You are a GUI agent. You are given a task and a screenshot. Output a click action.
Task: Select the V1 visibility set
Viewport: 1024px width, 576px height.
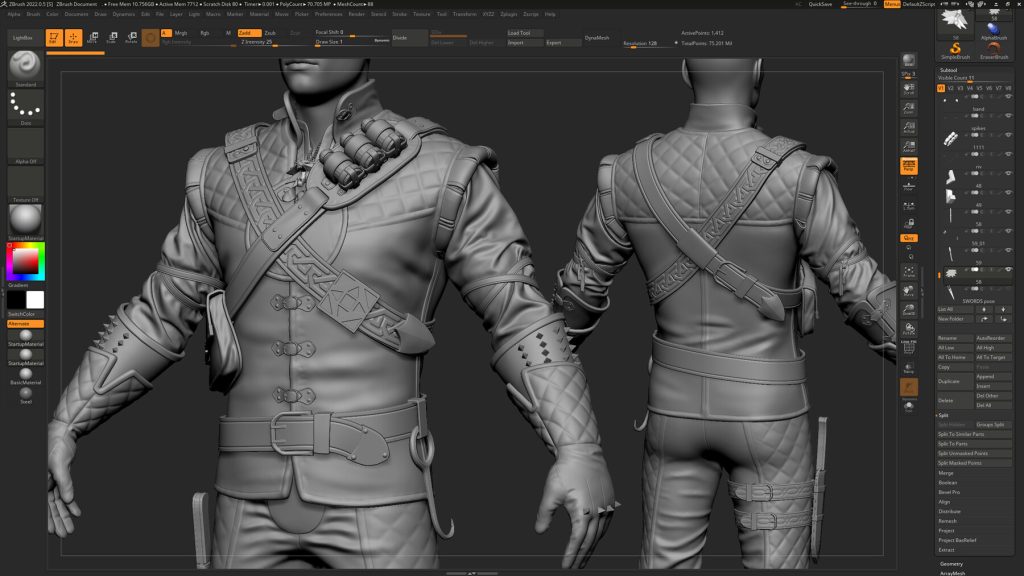coord(940,88)
